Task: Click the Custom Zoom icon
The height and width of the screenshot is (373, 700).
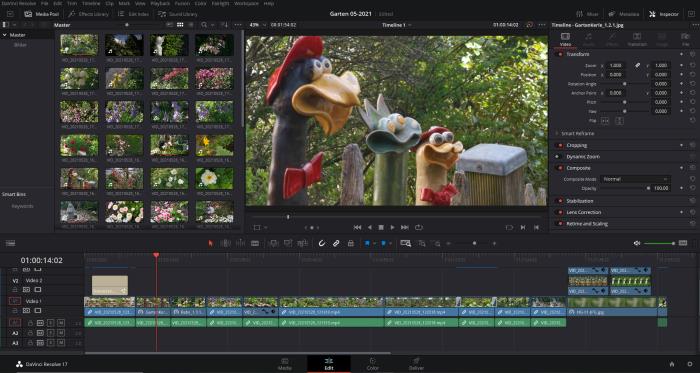Action: [x=437, y=243]
